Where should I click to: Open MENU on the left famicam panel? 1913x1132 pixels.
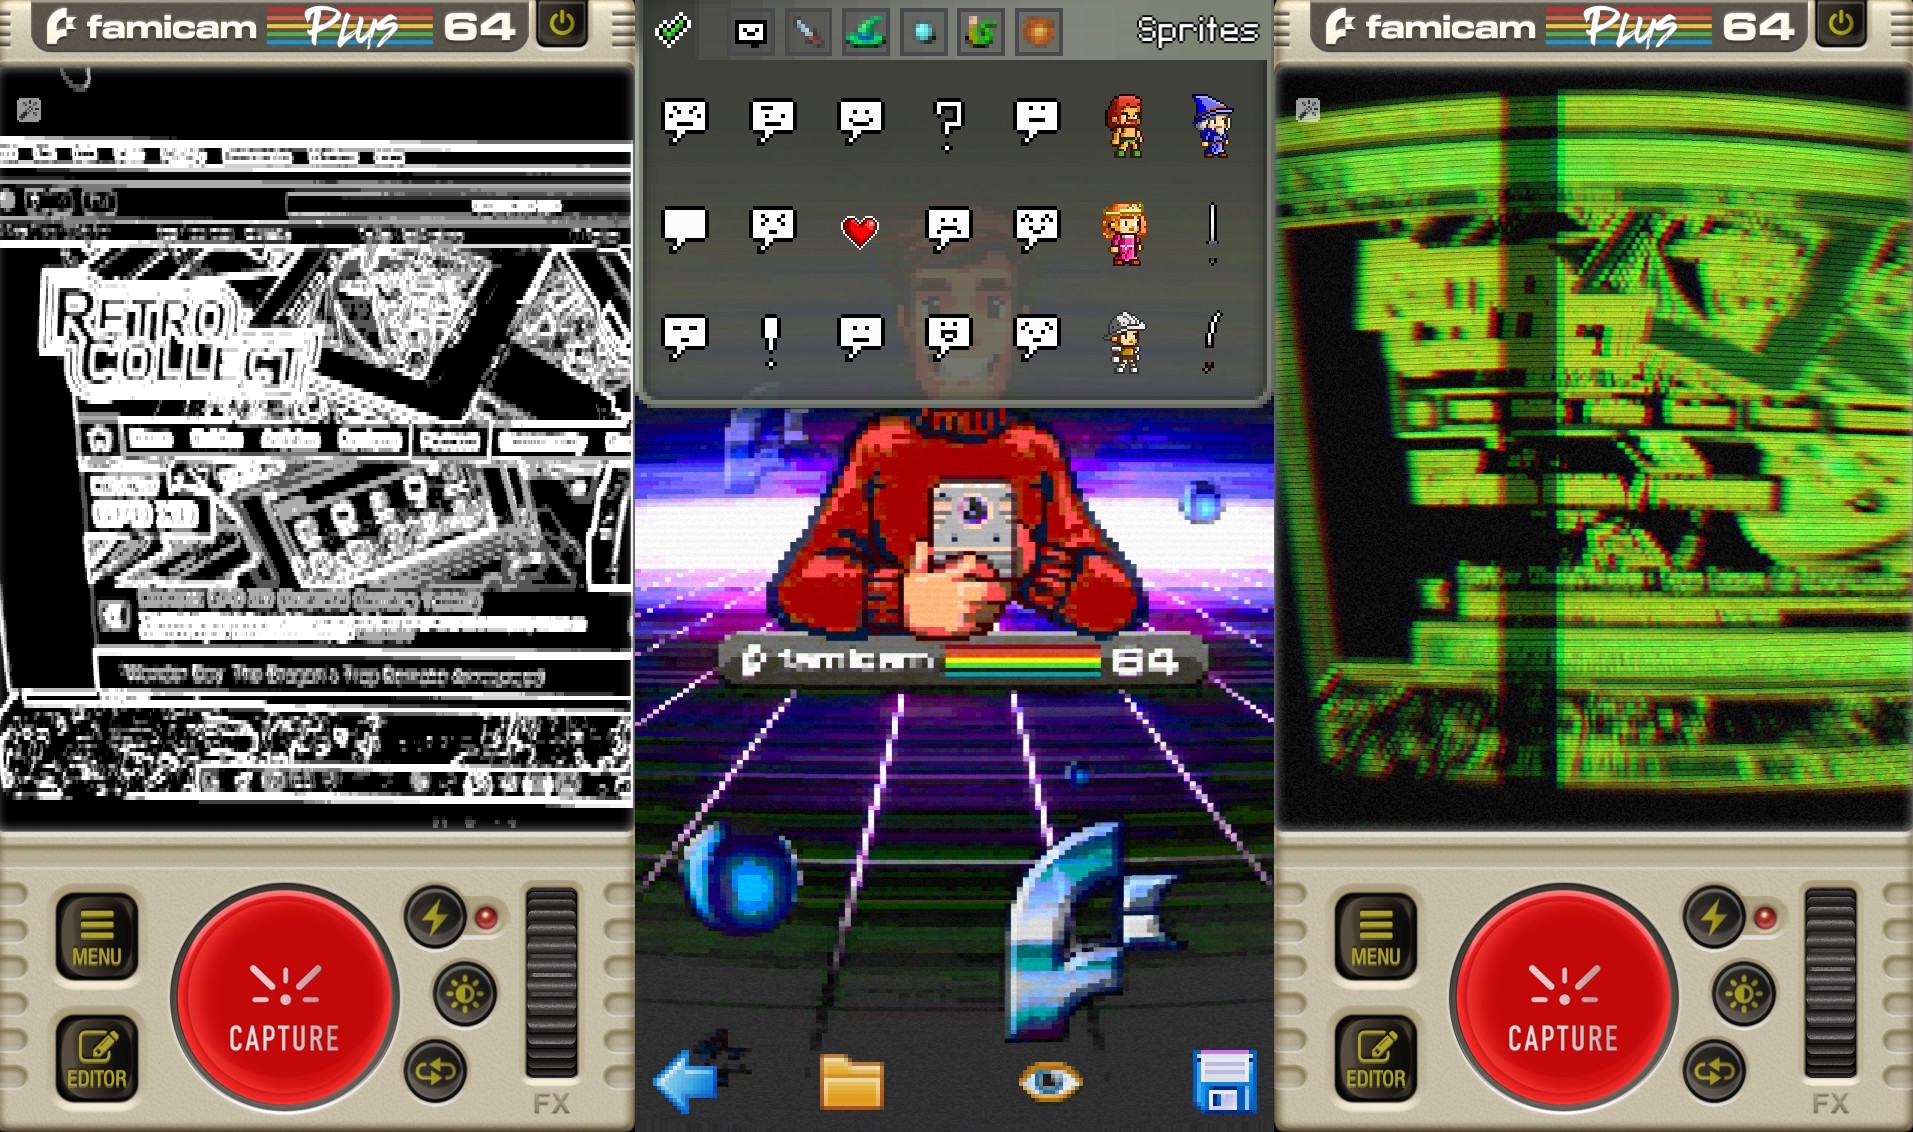pyautogui.click(x=97, y=938)
